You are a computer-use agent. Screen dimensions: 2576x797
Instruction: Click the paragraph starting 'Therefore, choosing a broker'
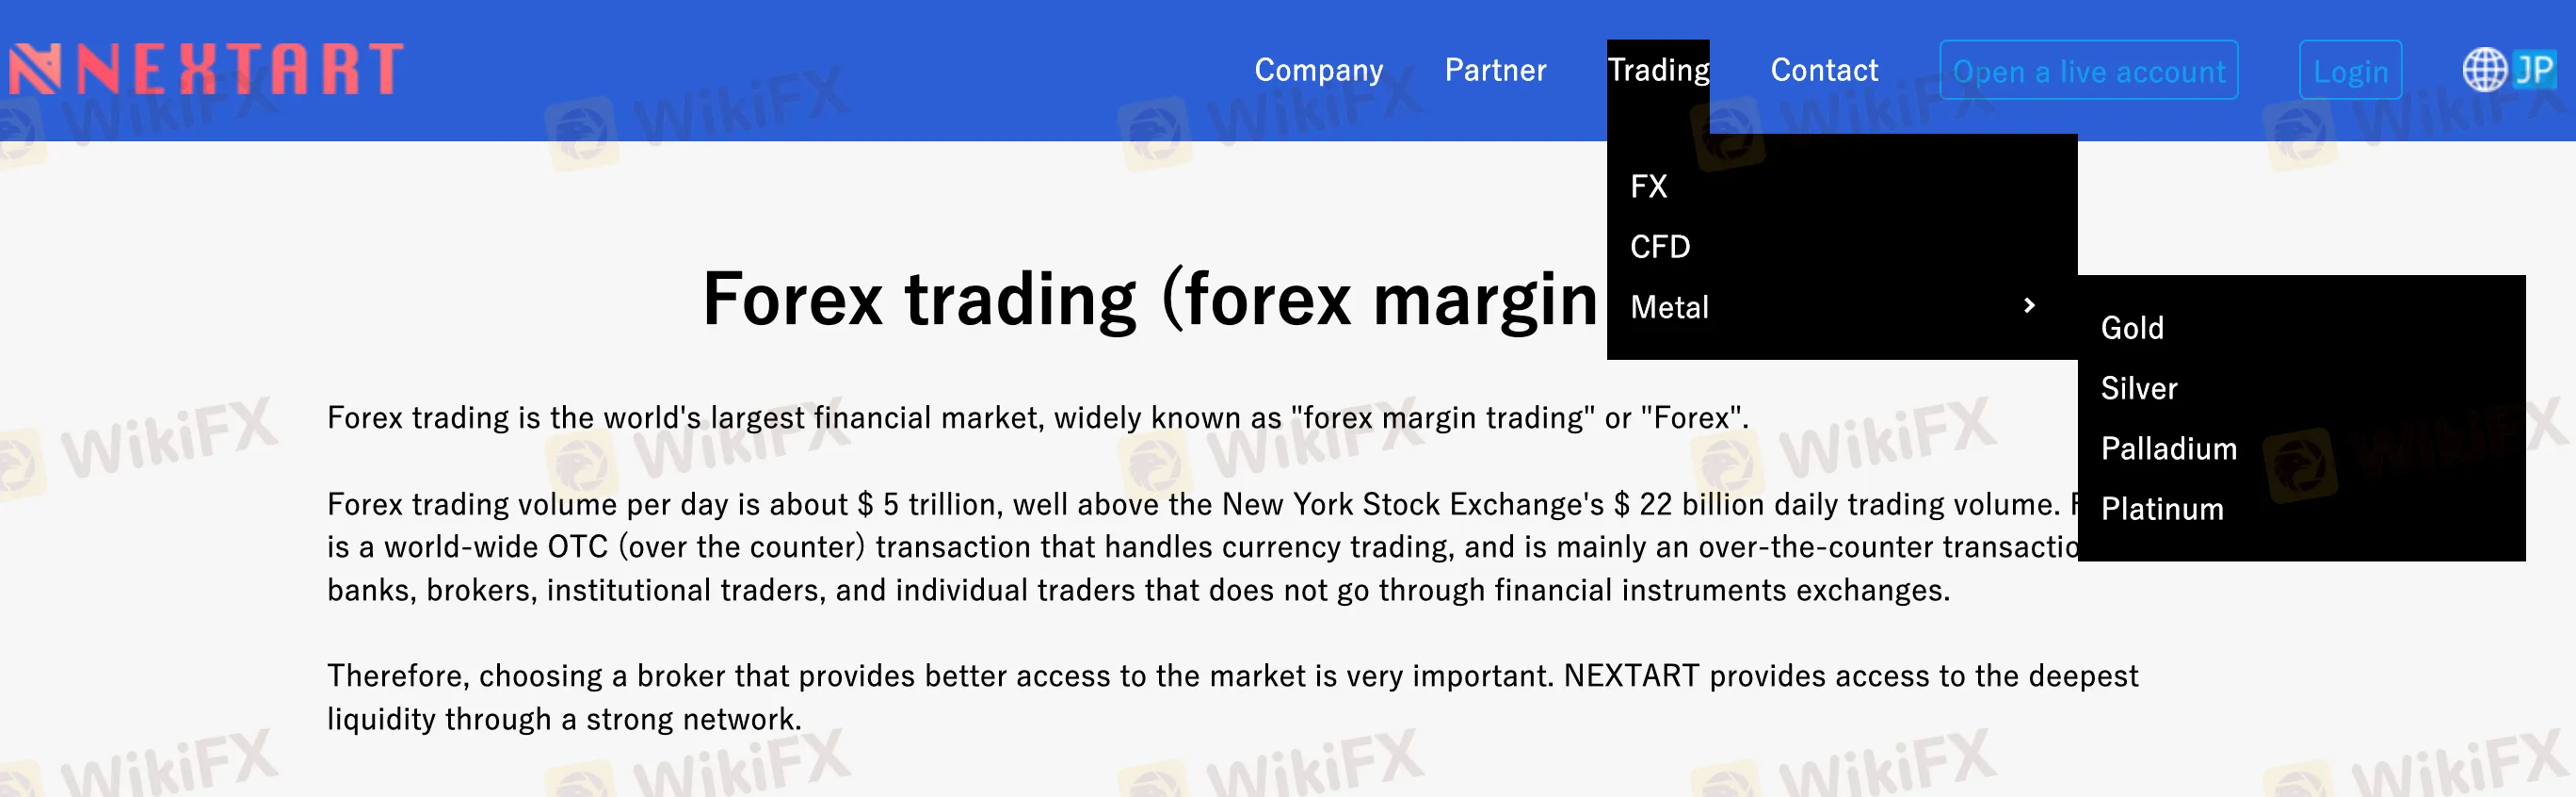(1232, 697)
